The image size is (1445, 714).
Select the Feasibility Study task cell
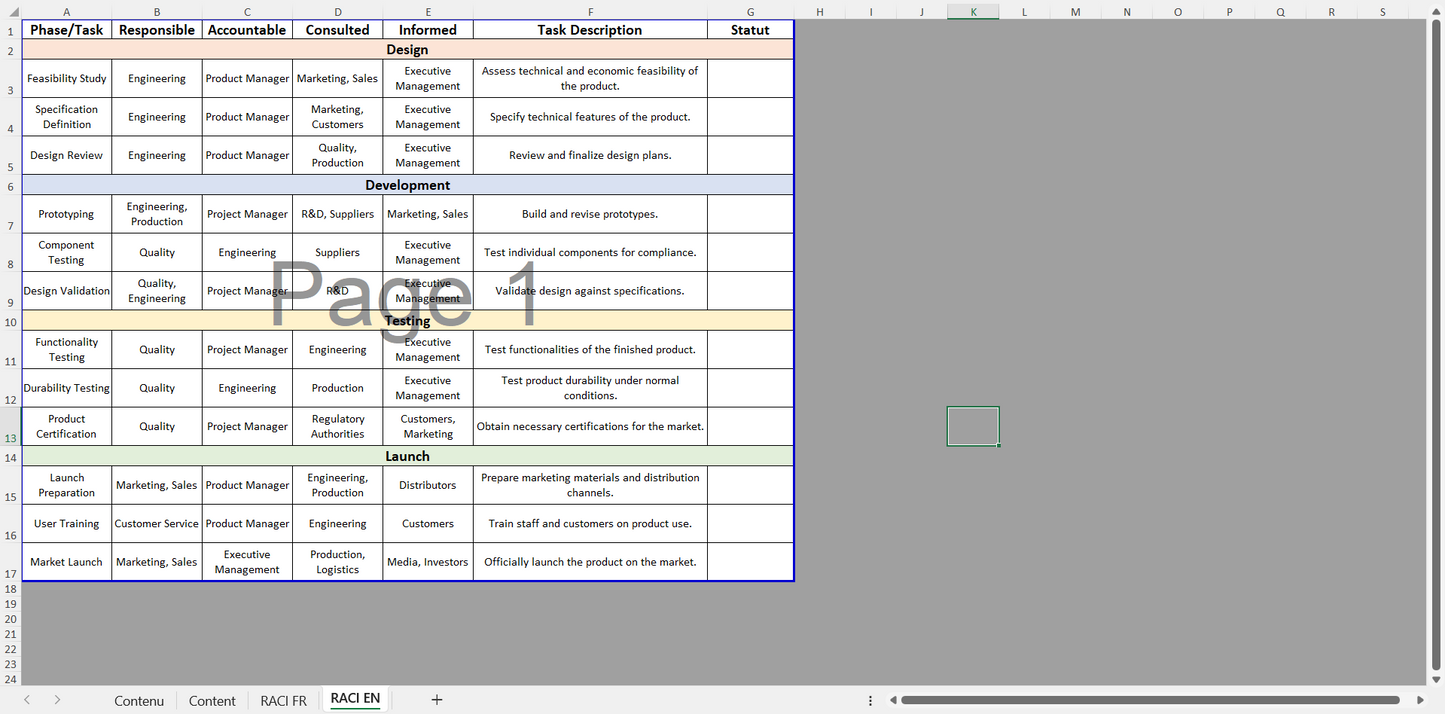[x=66, y=78]
